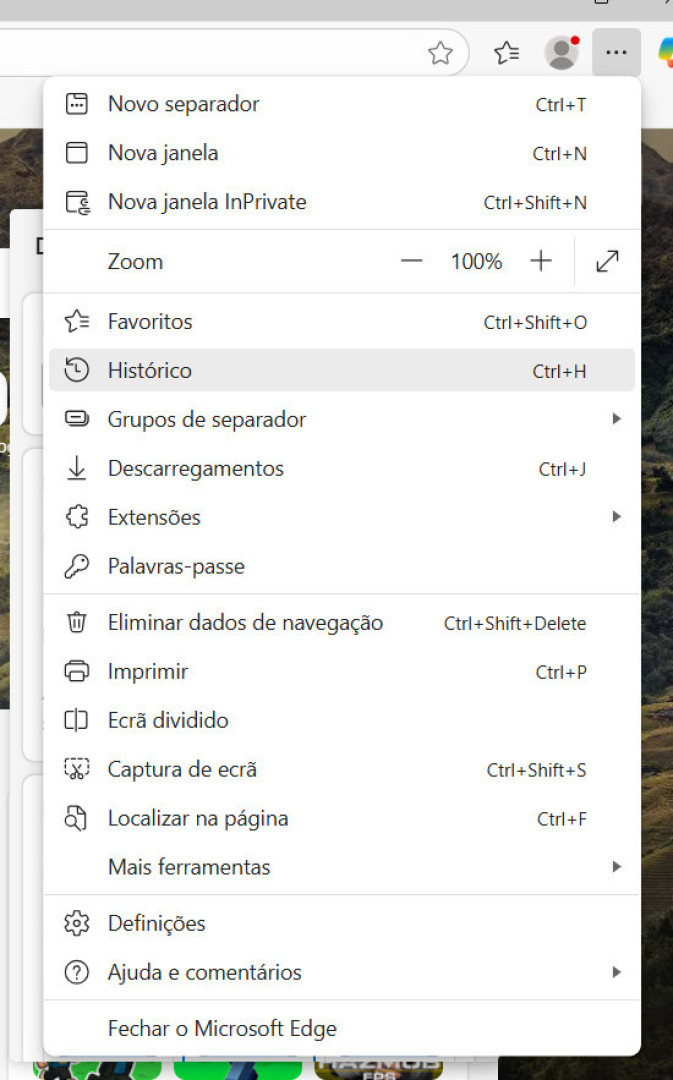Expand the Ajuda e comentários submenu
This screenshot has height=1080, width=673.
point(617,972)
